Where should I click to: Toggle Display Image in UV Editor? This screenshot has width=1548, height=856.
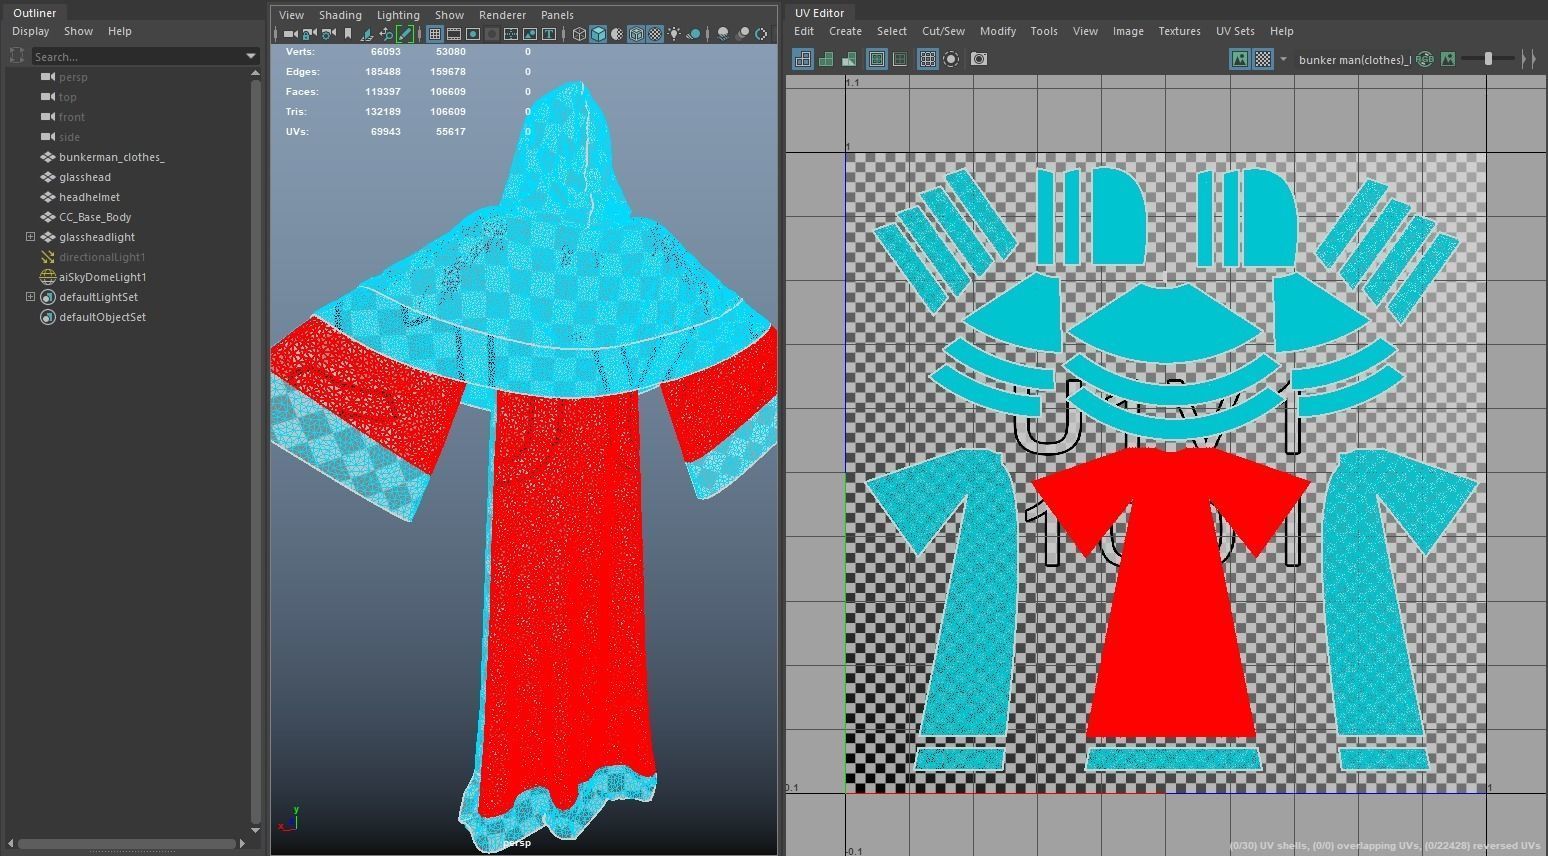[1240, 59]
